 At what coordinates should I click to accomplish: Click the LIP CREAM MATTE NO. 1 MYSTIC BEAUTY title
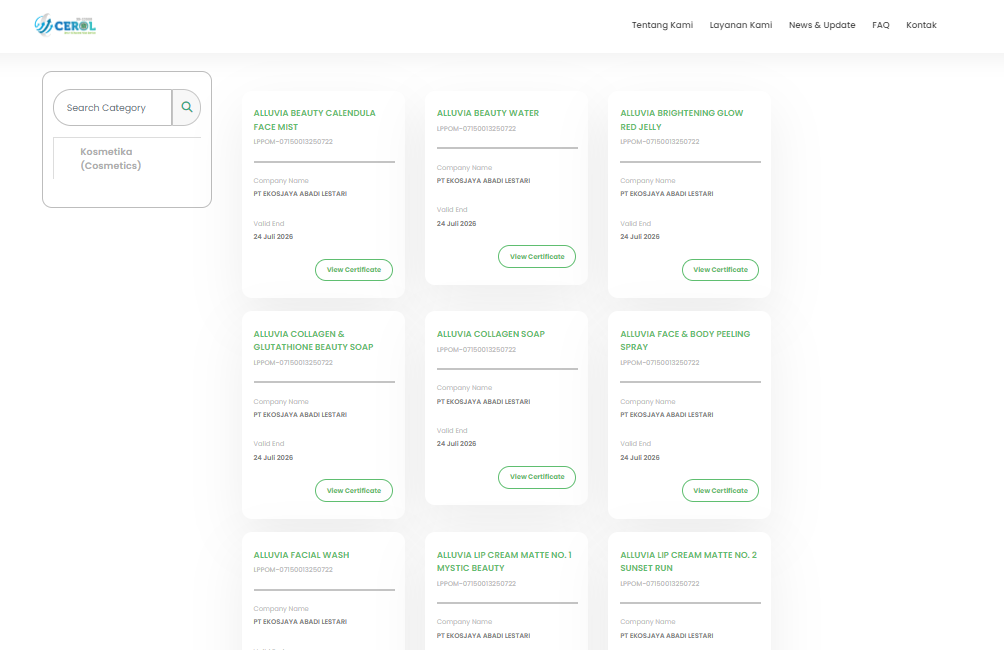point(504,561)
